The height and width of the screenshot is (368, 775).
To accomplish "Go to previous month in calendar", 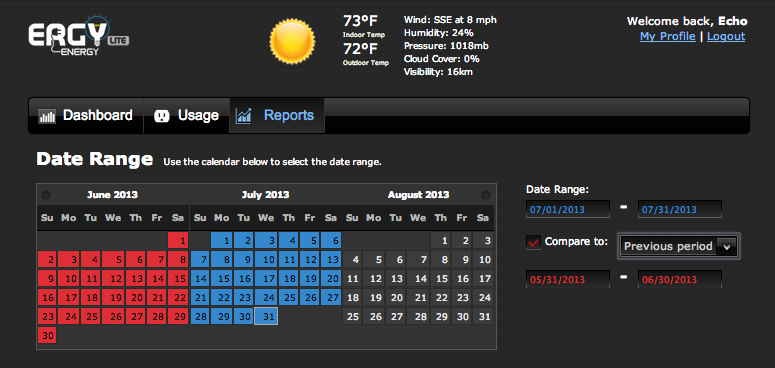I will [46, 195].
